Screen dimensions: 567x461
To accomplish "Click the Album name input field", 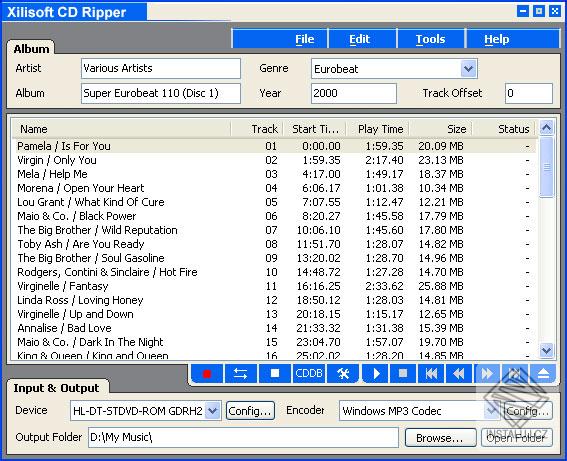I will (161, 93).
